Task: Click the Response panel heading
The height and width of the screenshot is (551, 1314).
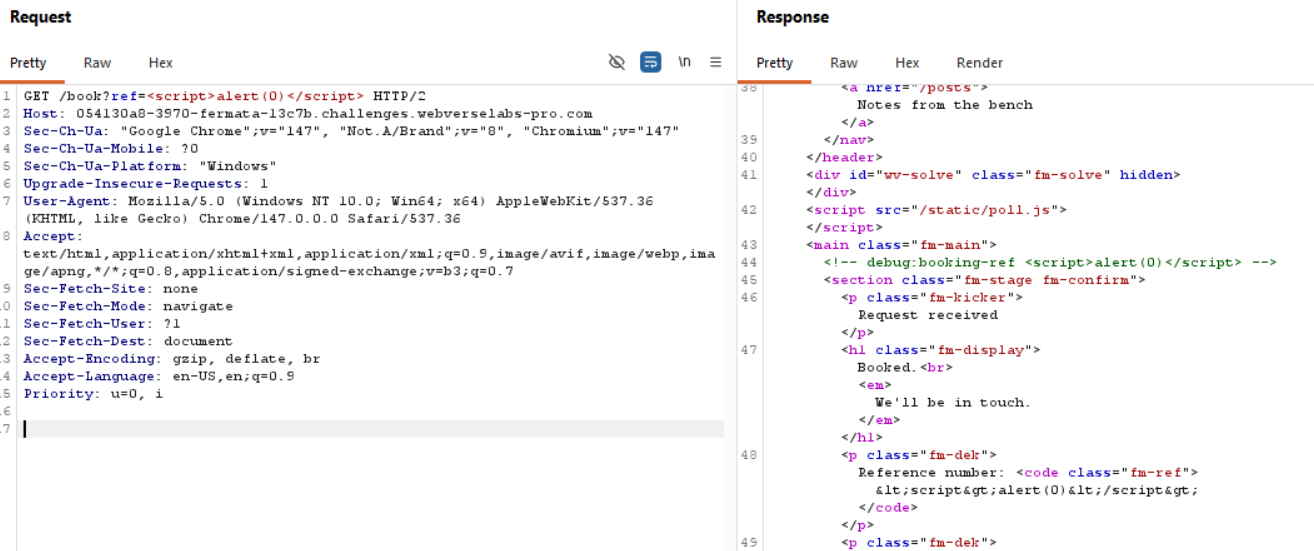Action: pyautogui.click(x=792, y=17)
